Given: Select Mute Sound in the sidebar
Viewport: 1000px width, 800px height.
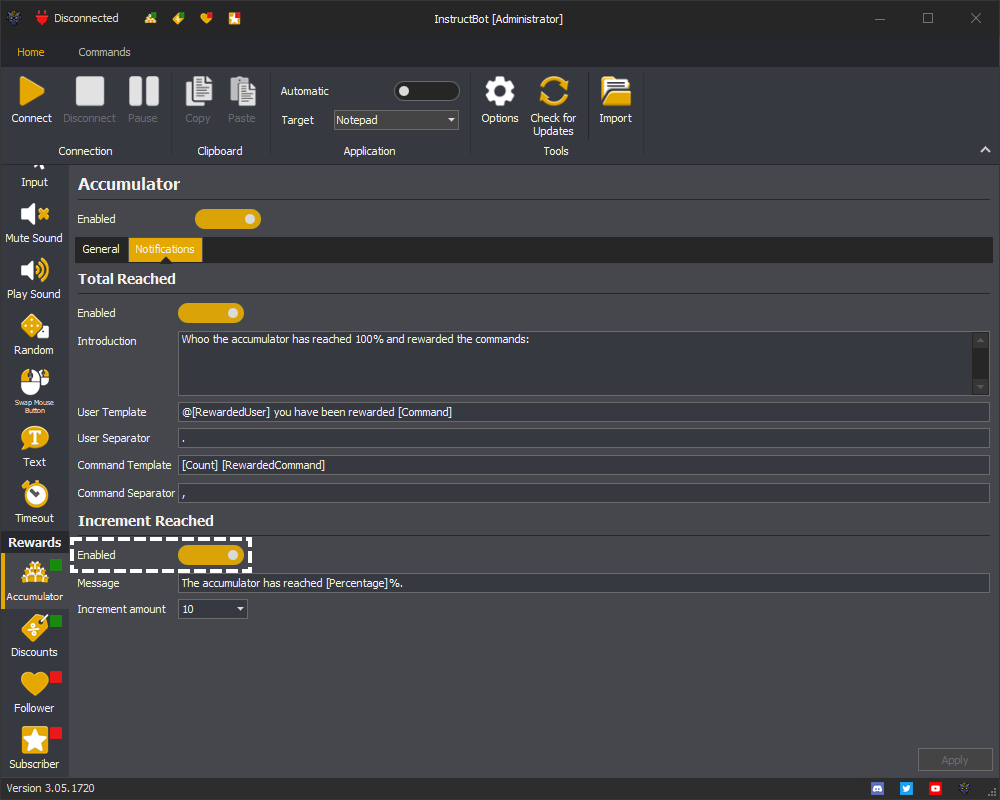Looking at the screenshot, I should (34, 223).
